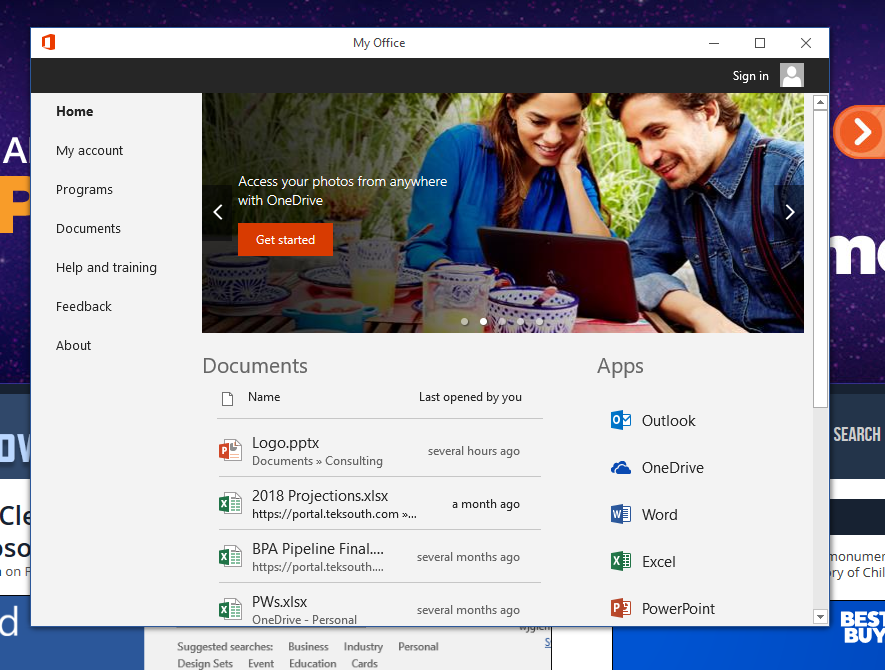The height and width of the screenshot is (670, 885).
Task: Click Industry suggested search in background
Action: coord(363,646)
